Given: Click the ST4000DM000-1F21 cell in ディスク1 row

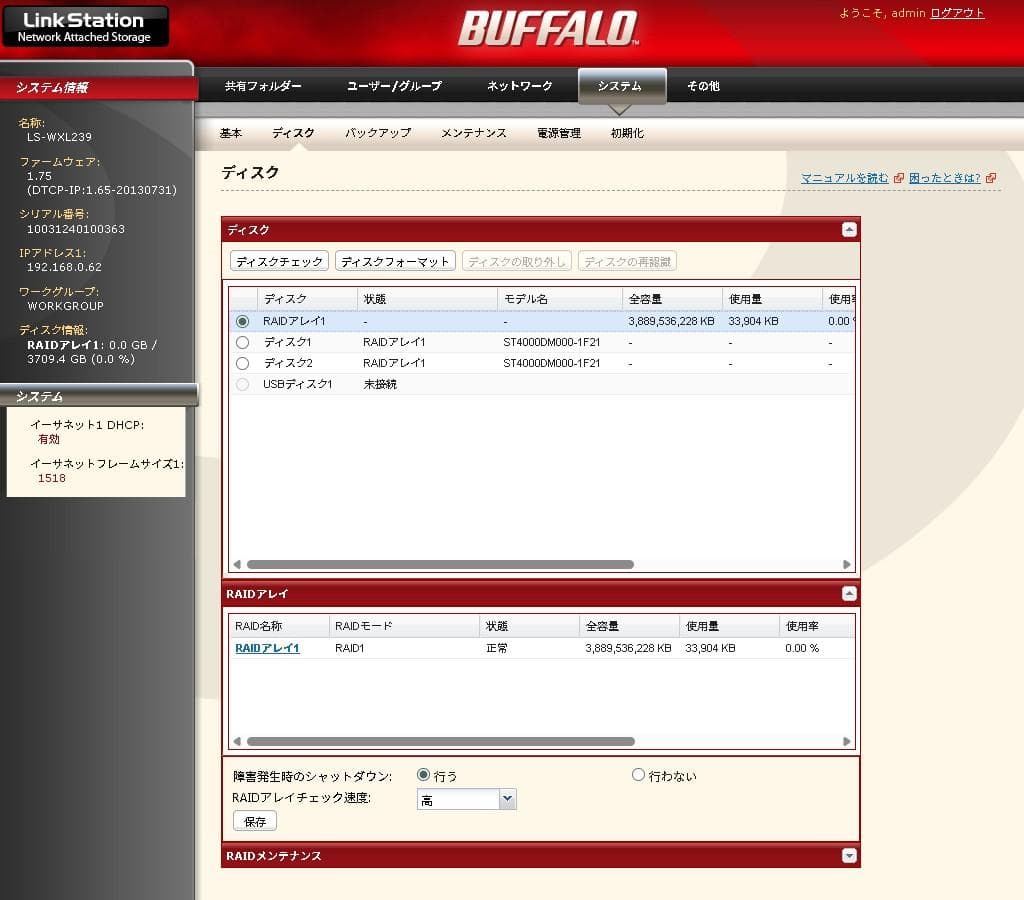Looking at the screenshot, I should (551, 342).
